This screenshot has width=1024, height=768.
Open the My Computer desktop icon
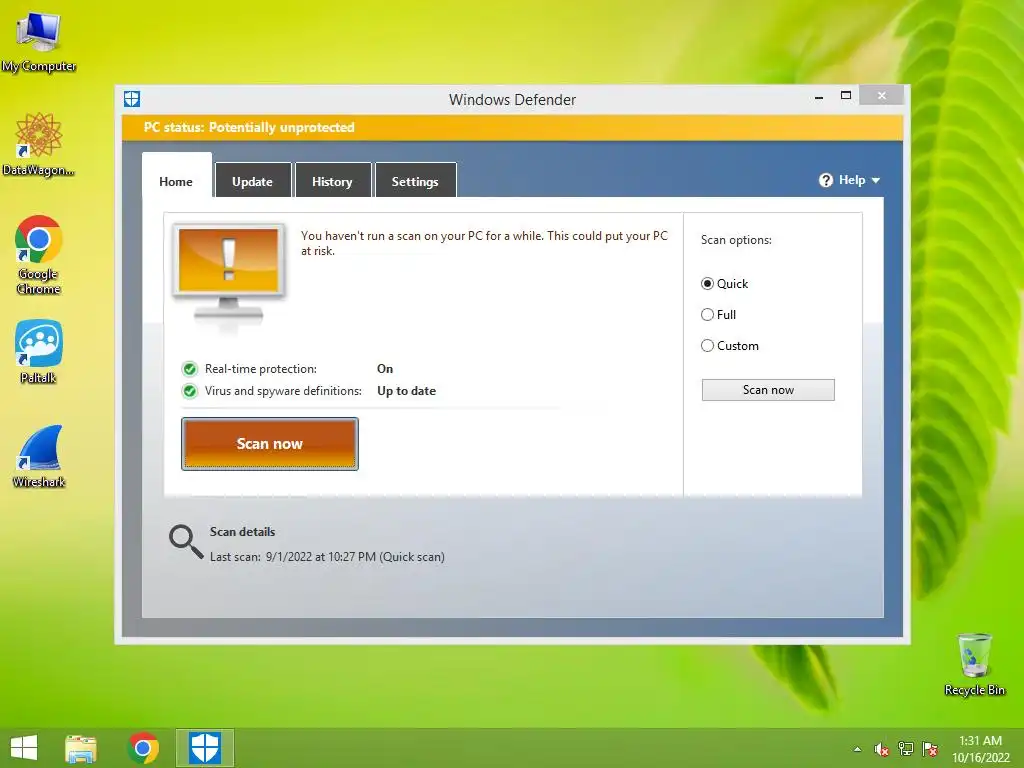pyautogui.click(x=39, y=40)
